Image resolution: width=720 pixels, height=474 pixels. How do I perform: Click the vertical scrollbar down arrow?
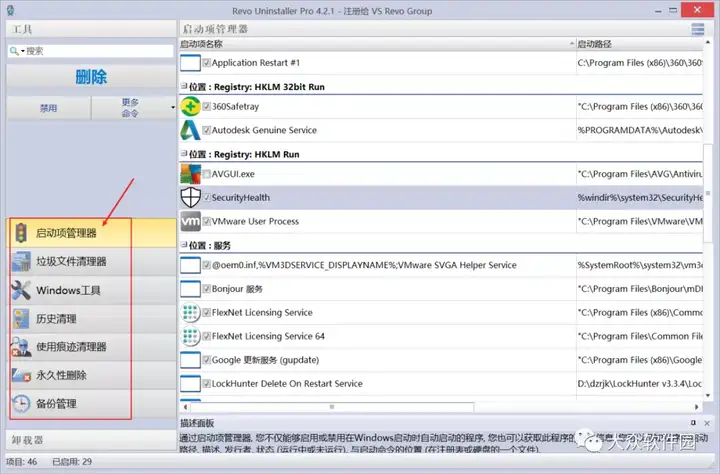[x=708, y=395]
